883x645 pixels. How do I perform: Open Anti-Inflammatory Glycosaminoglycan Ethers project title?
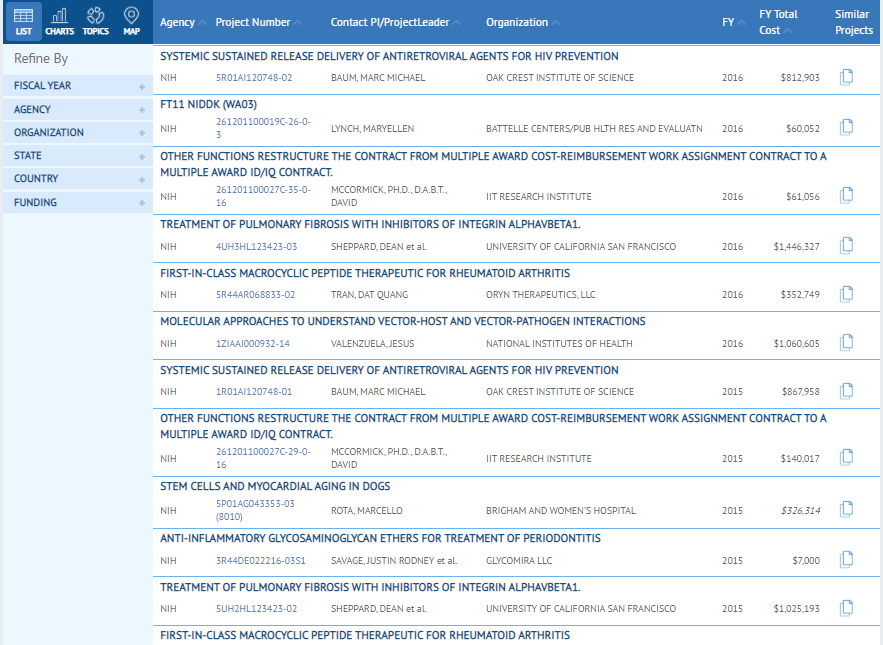(x=380, y=538)
